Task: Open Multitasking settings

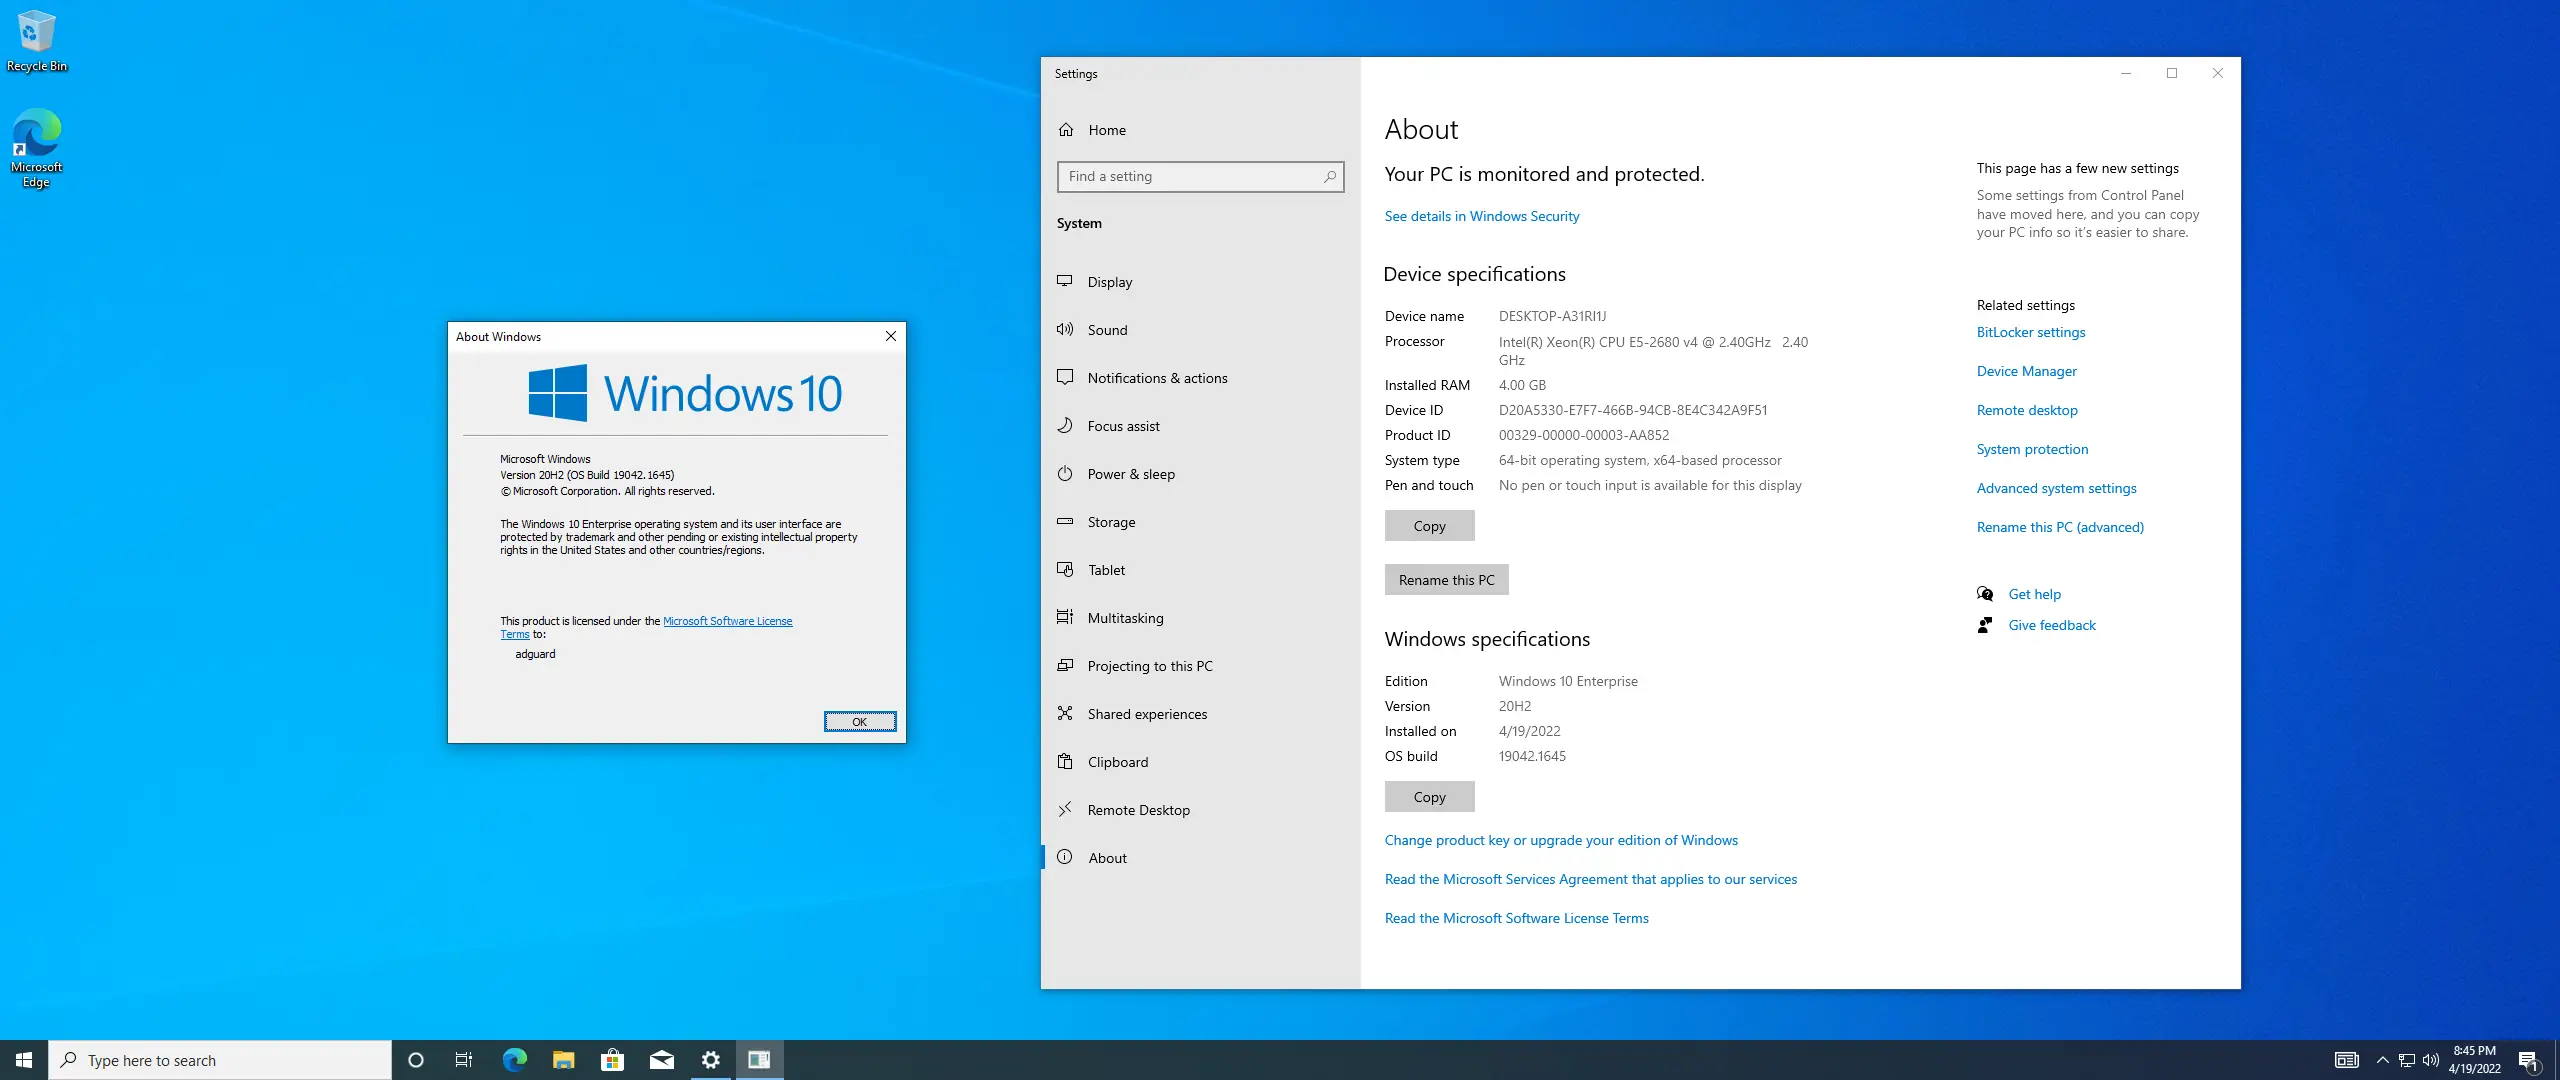Action: (x=1126, y=618)
